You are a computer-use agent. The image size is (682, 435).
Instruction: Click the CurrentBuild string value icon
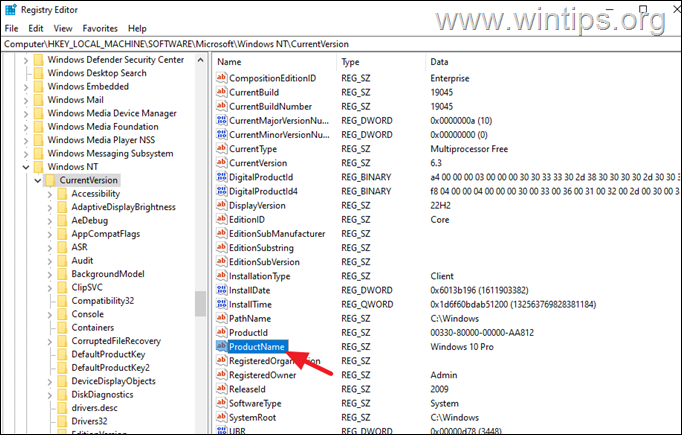(221, 92)
